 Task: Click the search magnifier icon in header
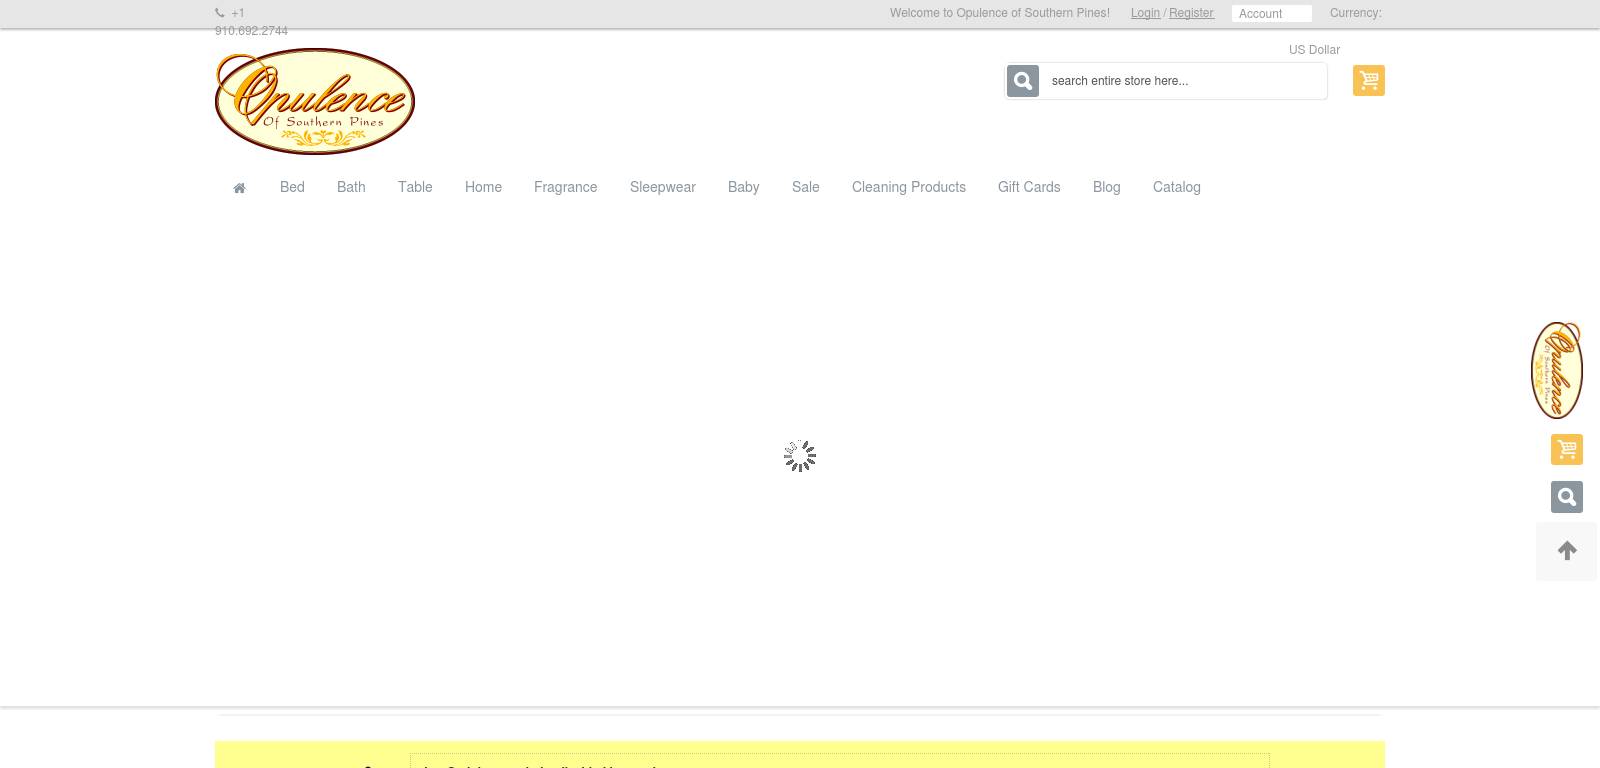(1022, 81)
